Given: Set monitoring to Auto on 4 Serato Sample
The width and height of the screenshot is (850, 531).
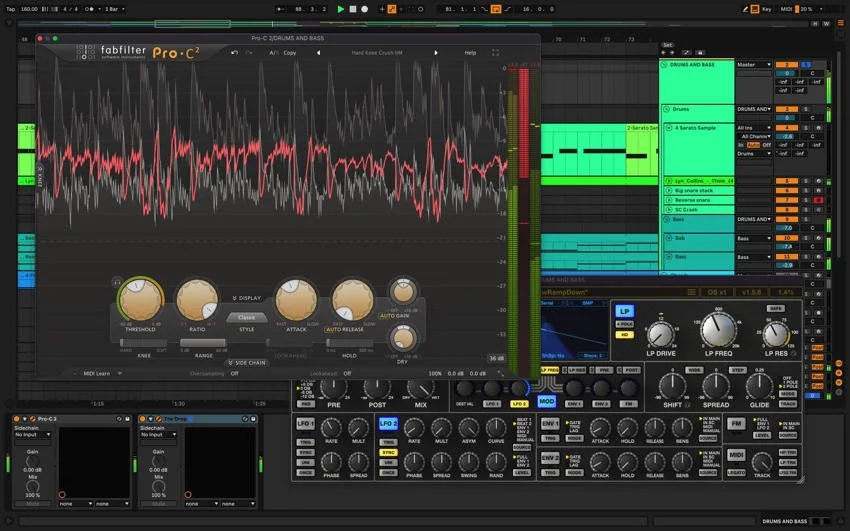Looking at the screenshot, I should [754, 145].
